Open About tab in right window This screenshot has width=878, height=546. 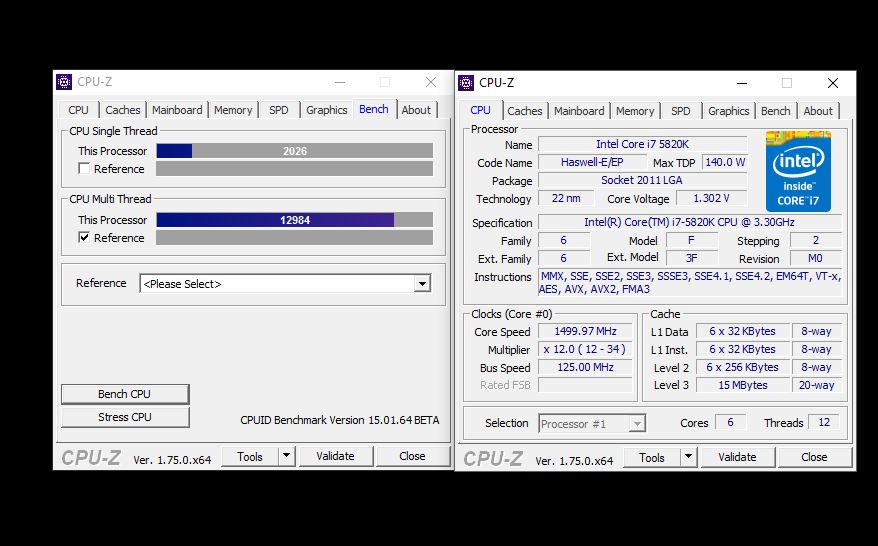818,111
